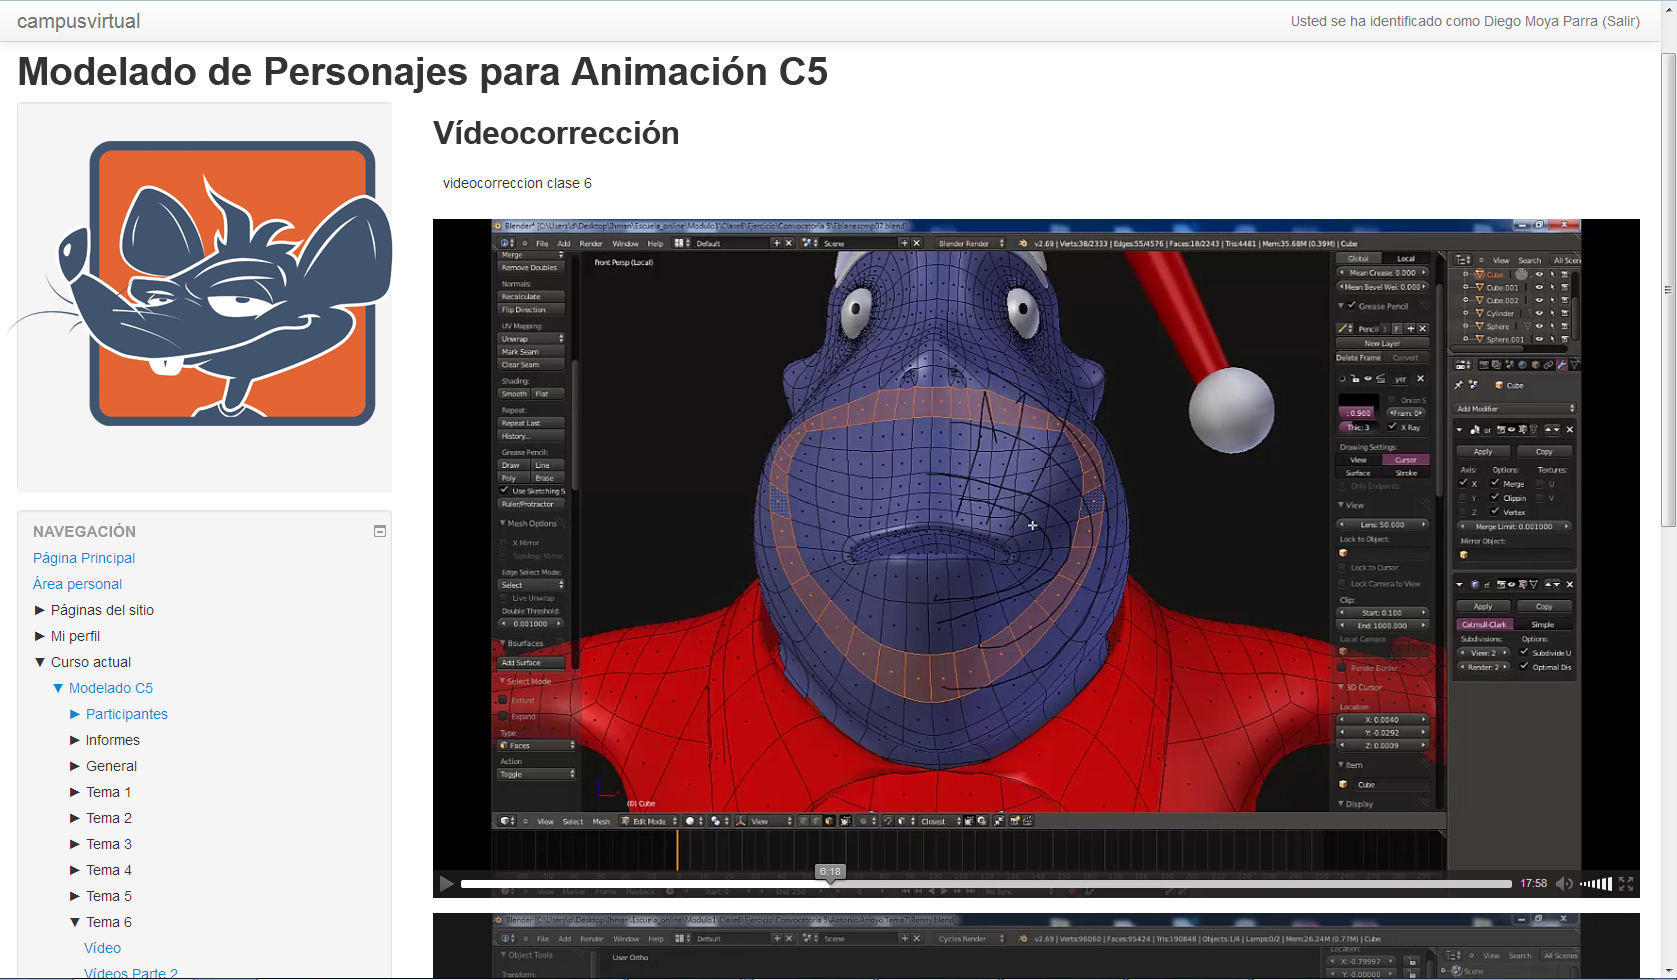Collapse the Curso actual node
This screenshot has width=1677, height=980.
pos(40,662)
